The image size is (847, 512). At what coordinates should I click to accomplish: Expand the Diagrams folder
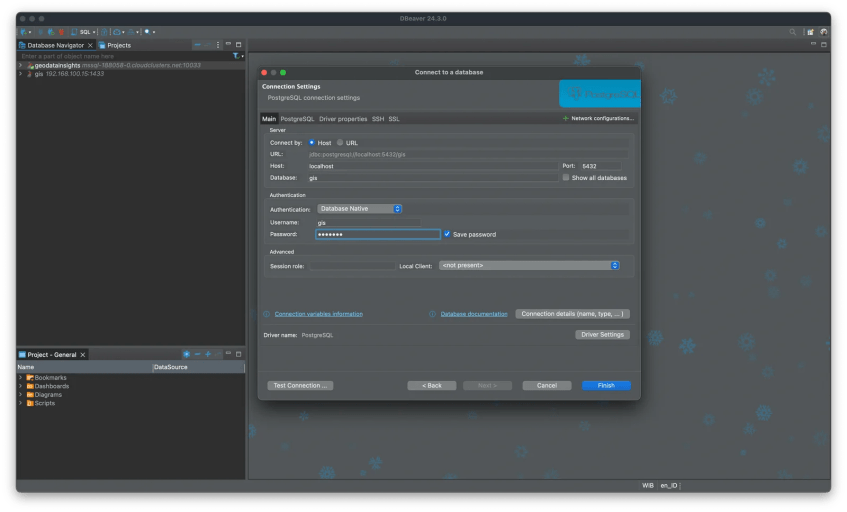(21, 395)
